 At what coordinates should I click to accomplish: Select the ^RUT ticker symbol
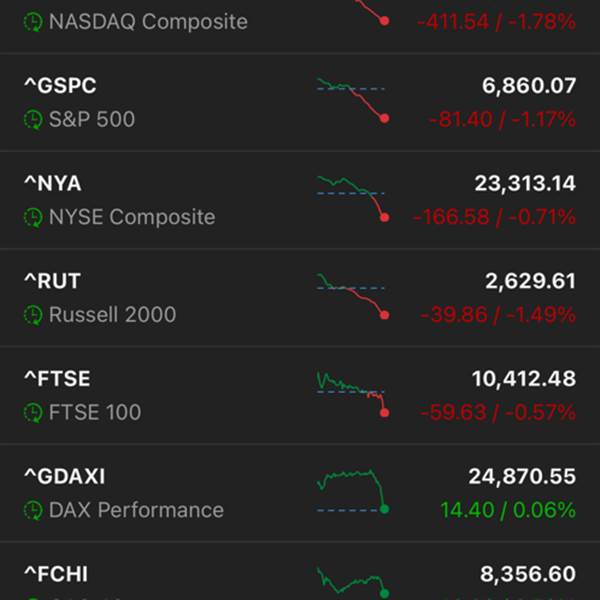tap(52, 282)
